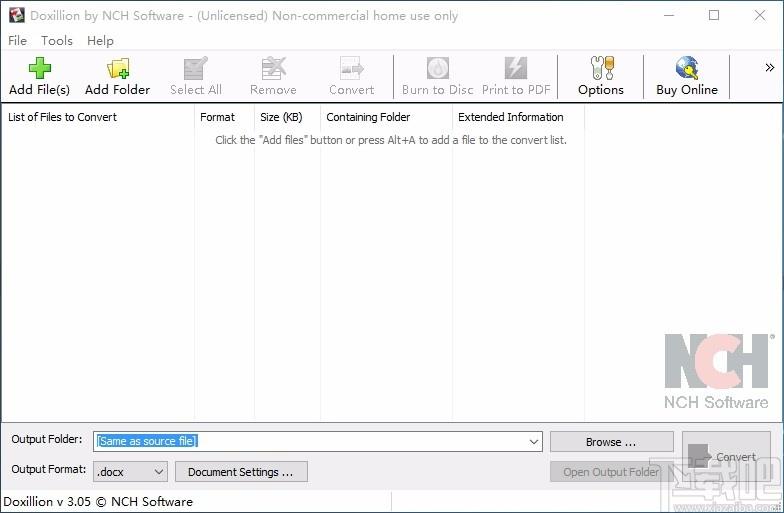Click the Browse ... button

coord(611,442)
